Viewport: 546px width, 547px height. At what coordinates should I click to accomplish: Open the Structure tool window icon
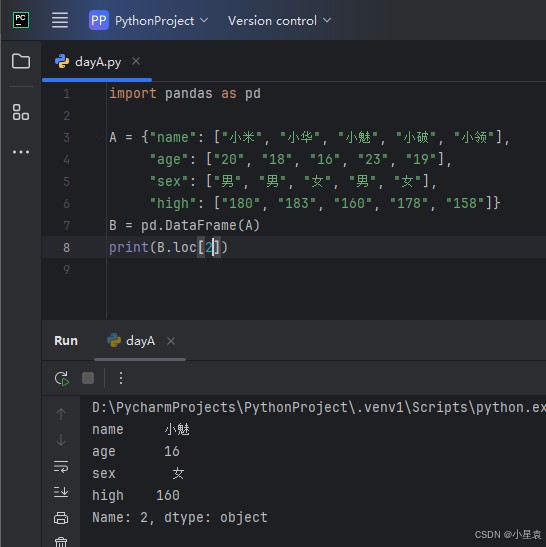21,112
